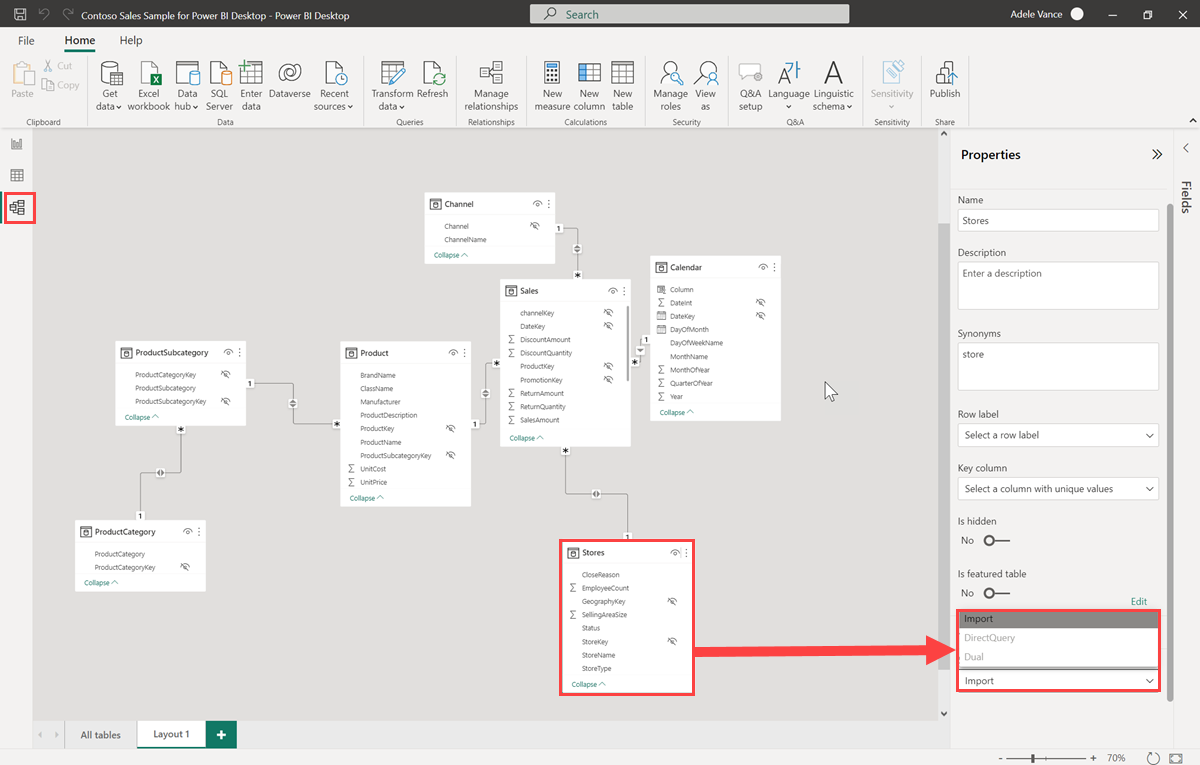Click the Synonyms text box
The image size is (1200, 765).
click(x=1058, y=367)
